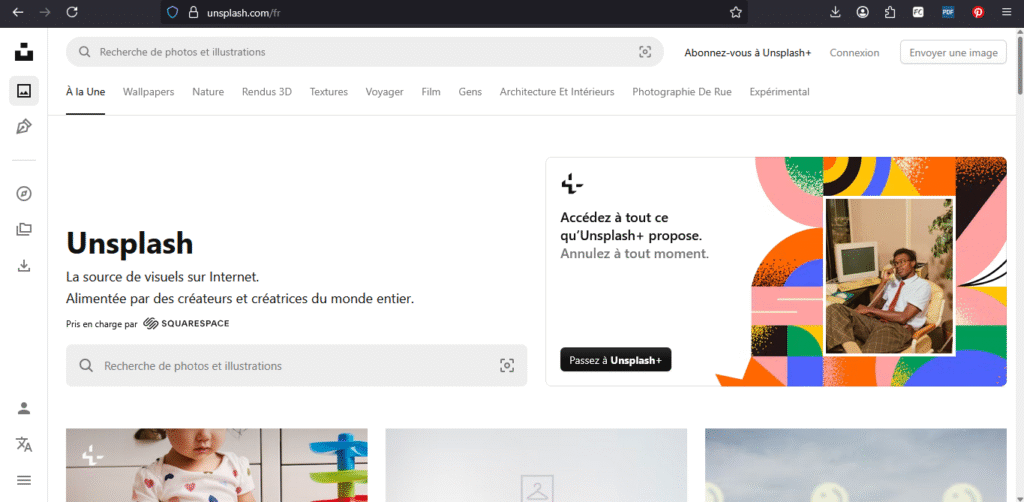The width and height of the screenshot is (1024, 502).
Task: Open the Illustrations pen icon in sidebar
Action: click(24, 127)
